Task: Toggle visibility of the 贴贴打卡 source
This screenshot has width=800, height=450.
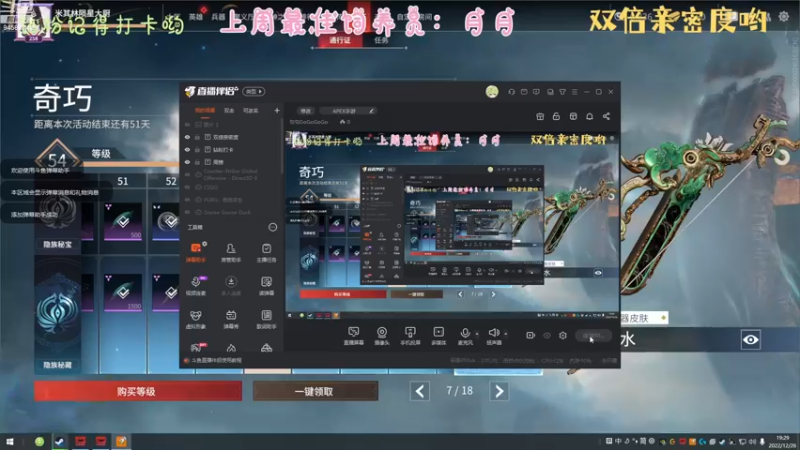Action: pyautogui.click(x=187, y=149)
